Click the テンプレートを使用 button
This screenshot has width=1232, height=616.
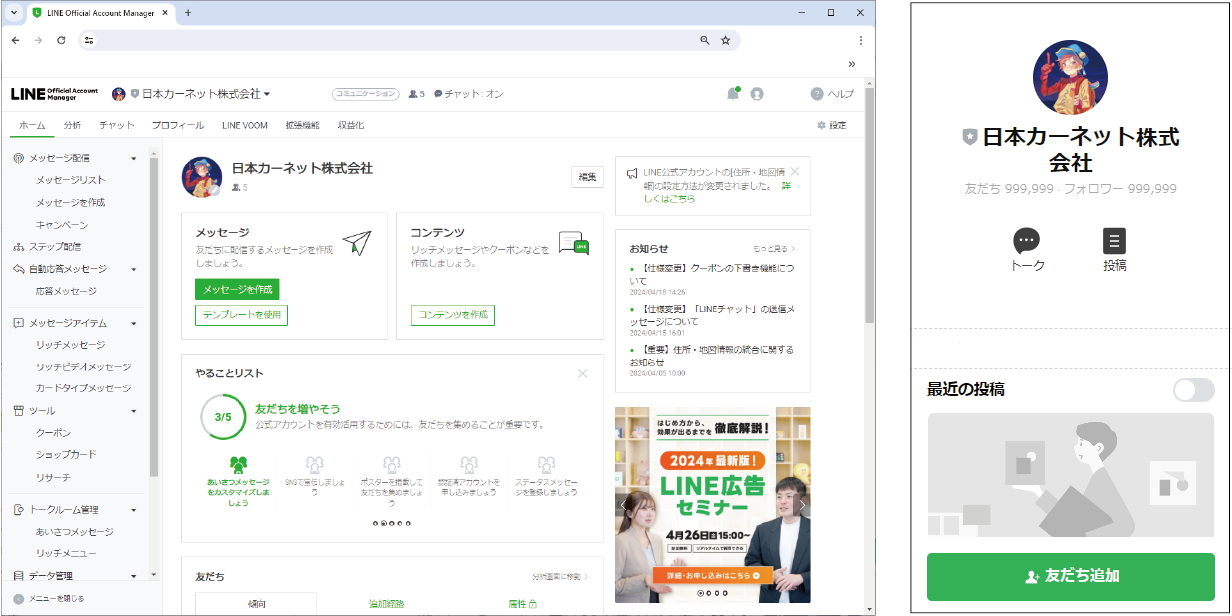[x=241, y=315]
